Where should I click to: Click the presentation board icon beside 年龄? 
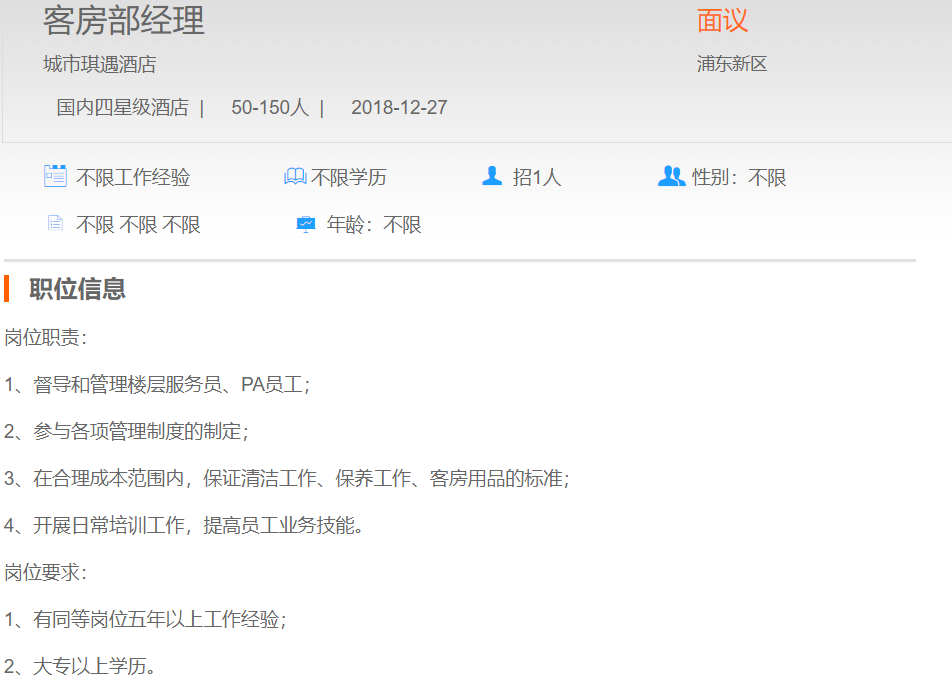point(306,224)
